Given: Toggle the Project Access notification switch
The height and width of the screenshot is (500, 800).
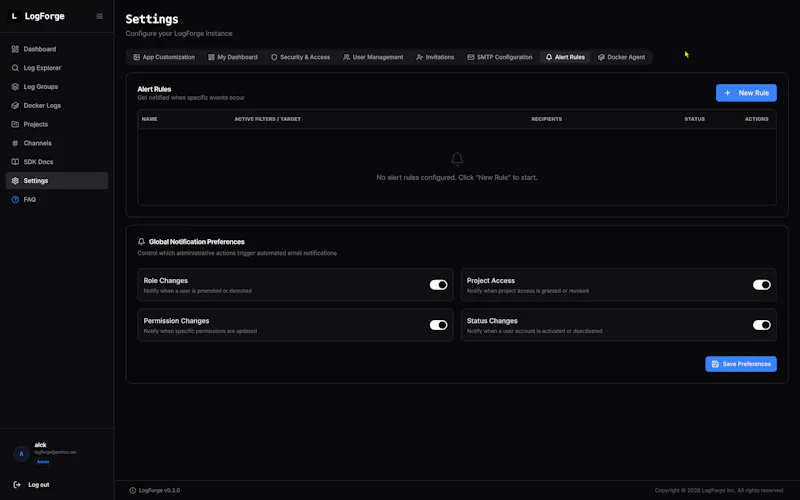Looking at the screenshot, I should 762,285.
